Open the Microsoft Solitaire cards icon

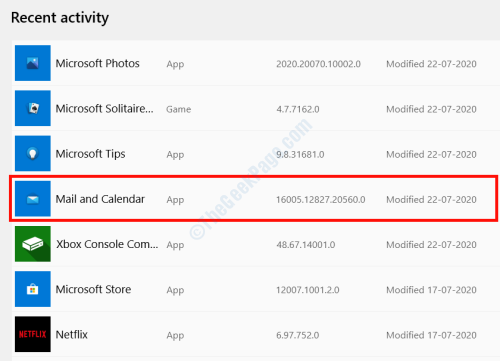[x=33, y=108]
